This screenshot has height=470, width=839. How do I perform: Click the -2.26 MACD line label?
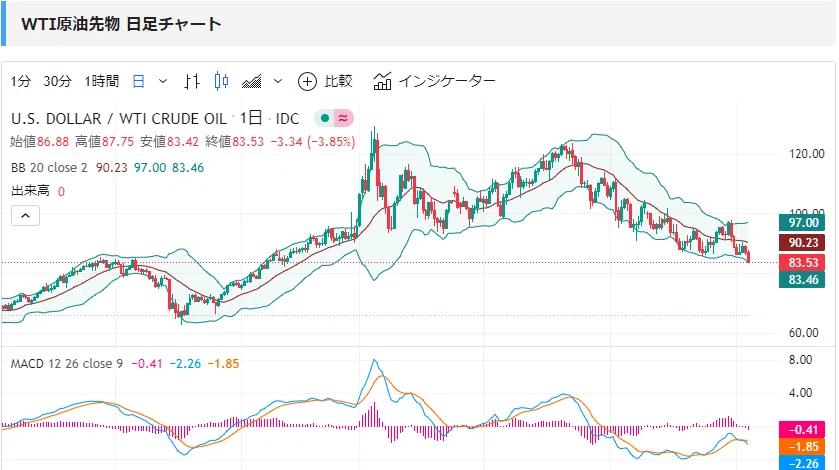pyautogui.click(x=802, y=463)
